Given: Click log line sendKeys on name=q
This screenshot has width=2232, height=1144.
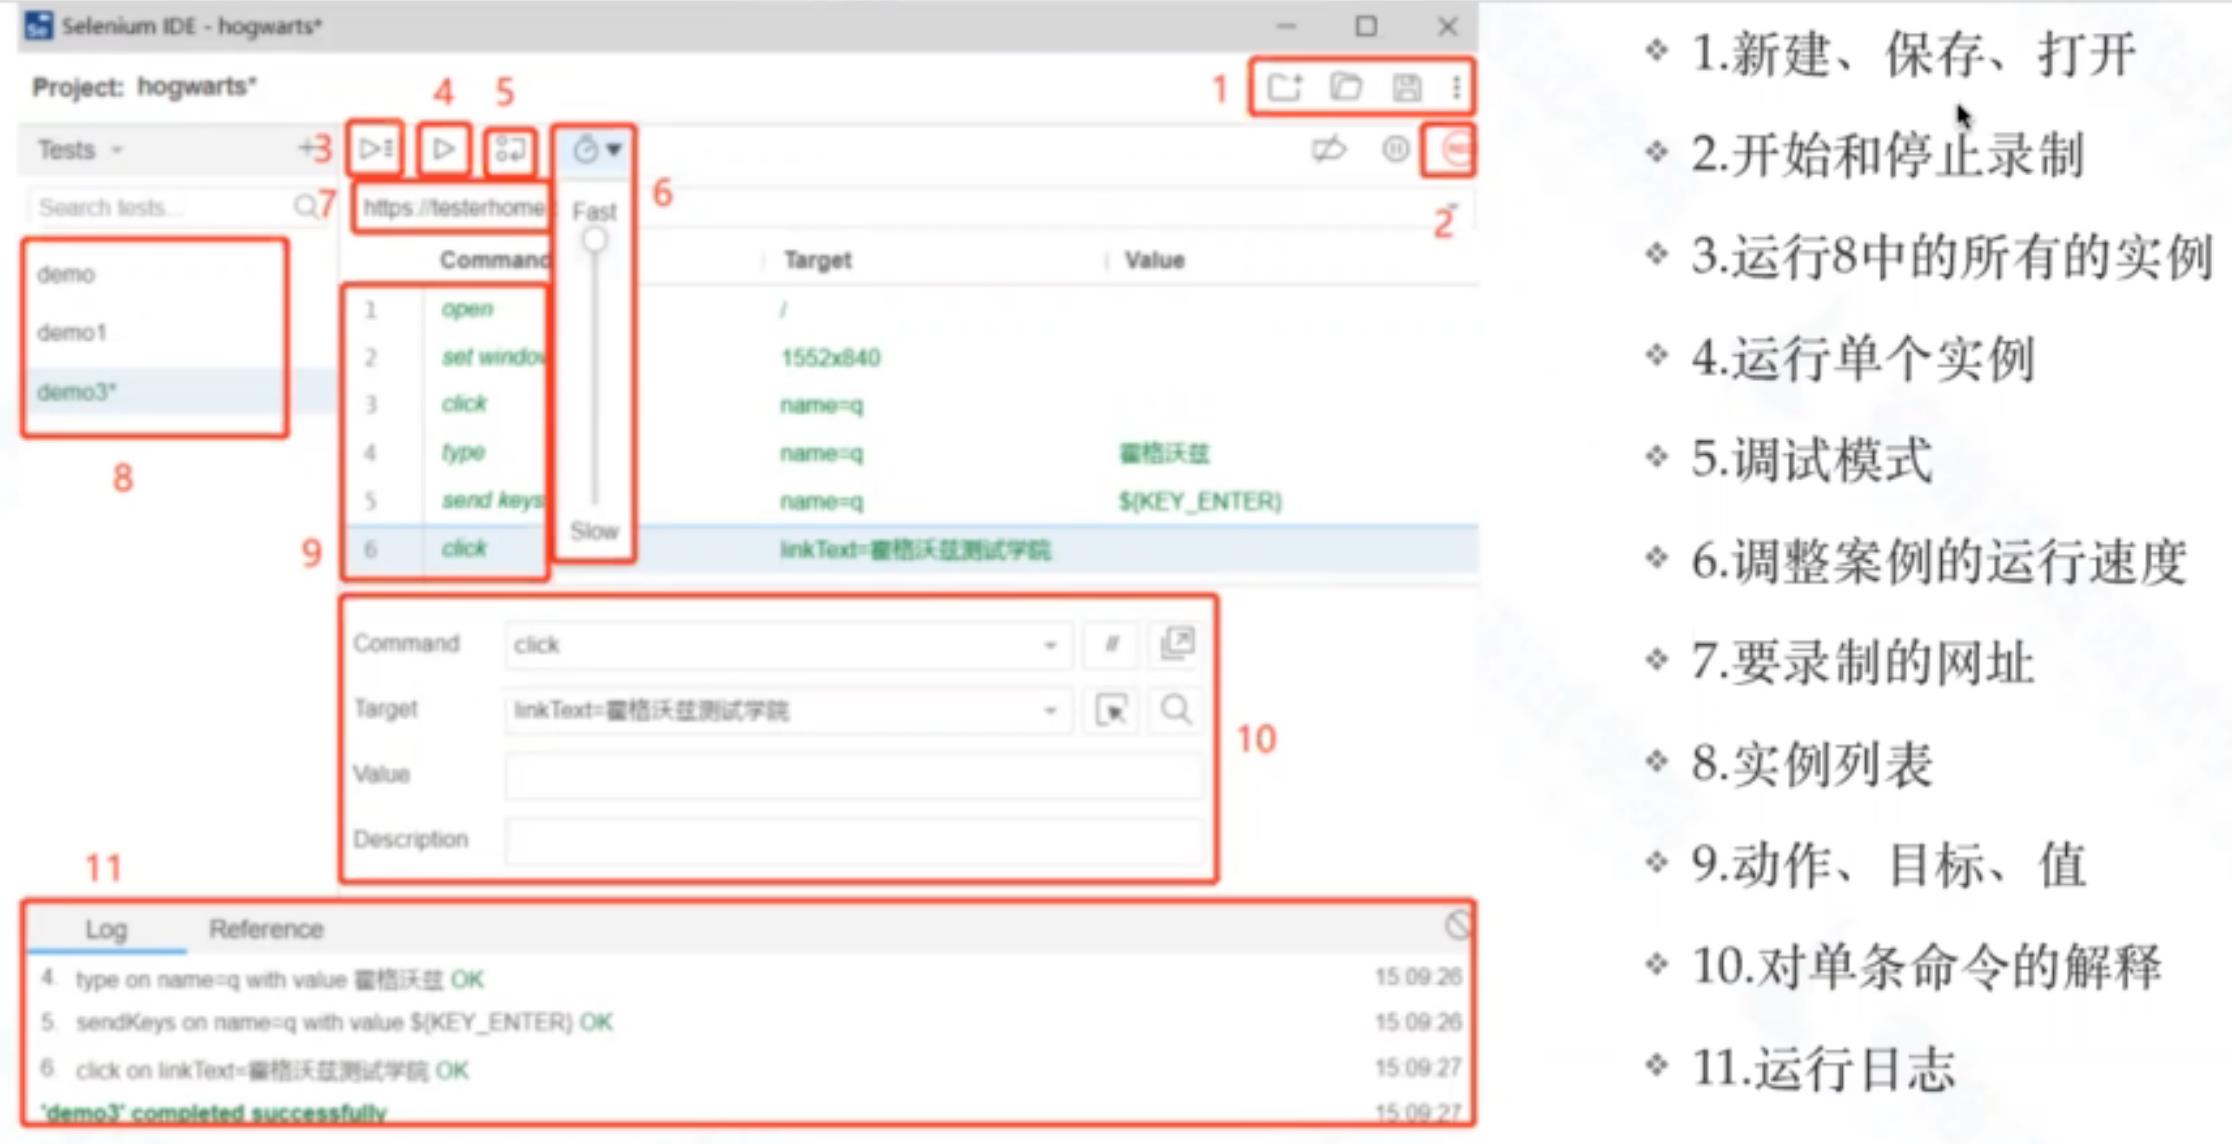Looking at the screenshot, I should point(345,1022).
